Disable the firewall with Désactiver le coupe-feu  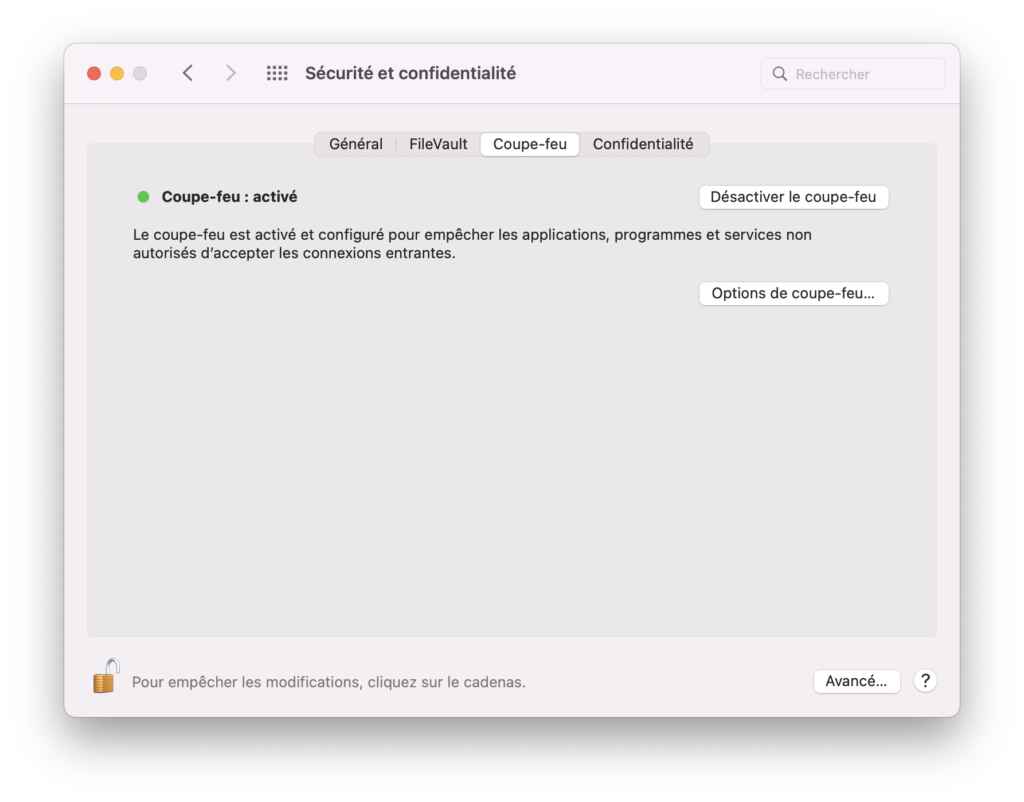pyautogui.click(x=793, y=197)
